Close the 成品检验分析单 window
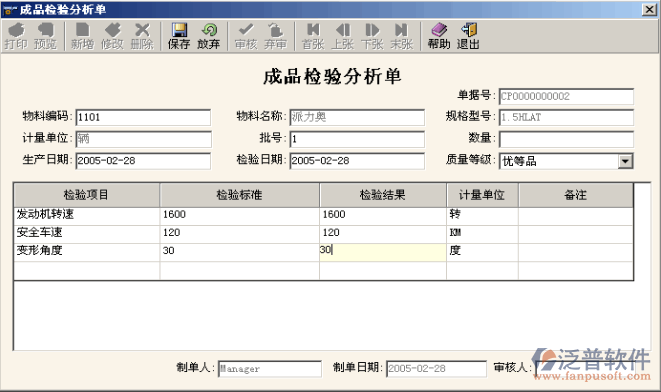661x392 pixels. (649, 9)
